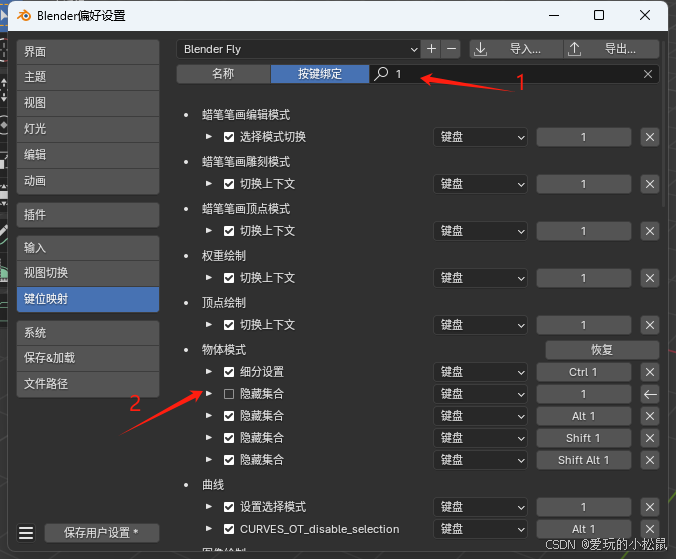Open the 视图切换 navigation section
This screenshot has height=559, width=676.
pyautogui.click(x=88, y=273)
